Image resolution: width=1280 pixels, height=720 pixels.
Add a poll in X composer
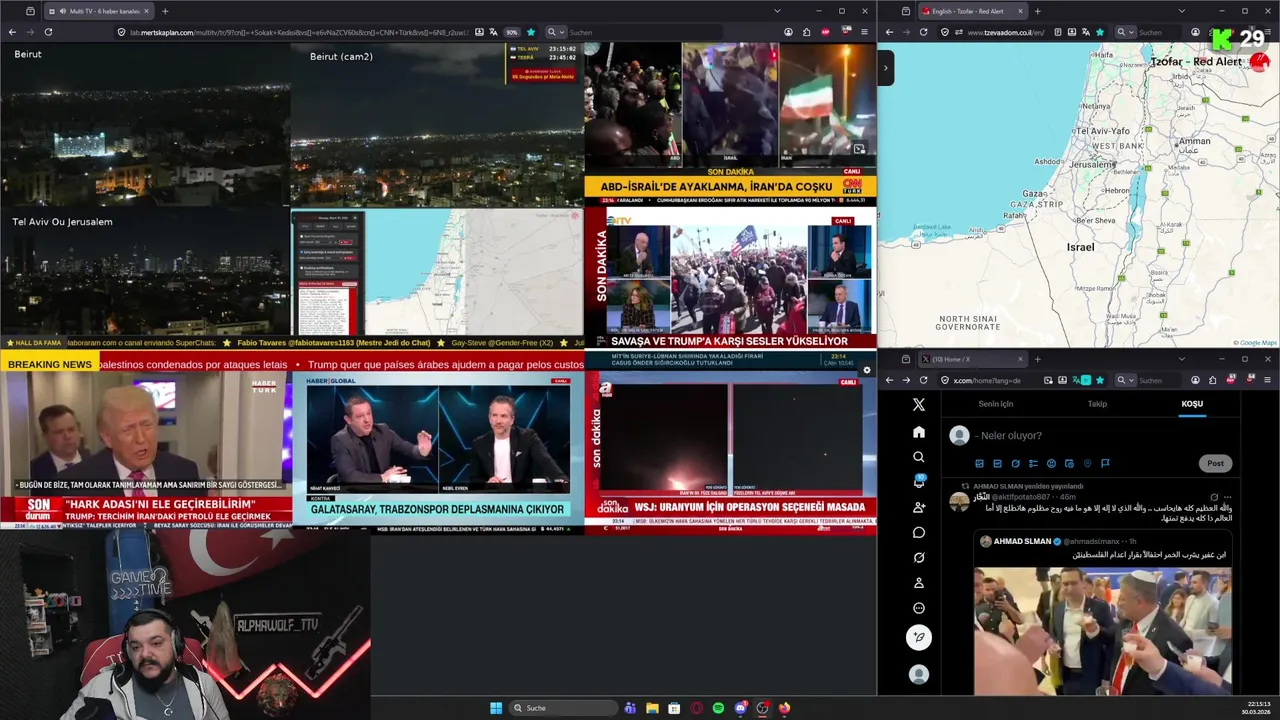[x=1033, y=463]
